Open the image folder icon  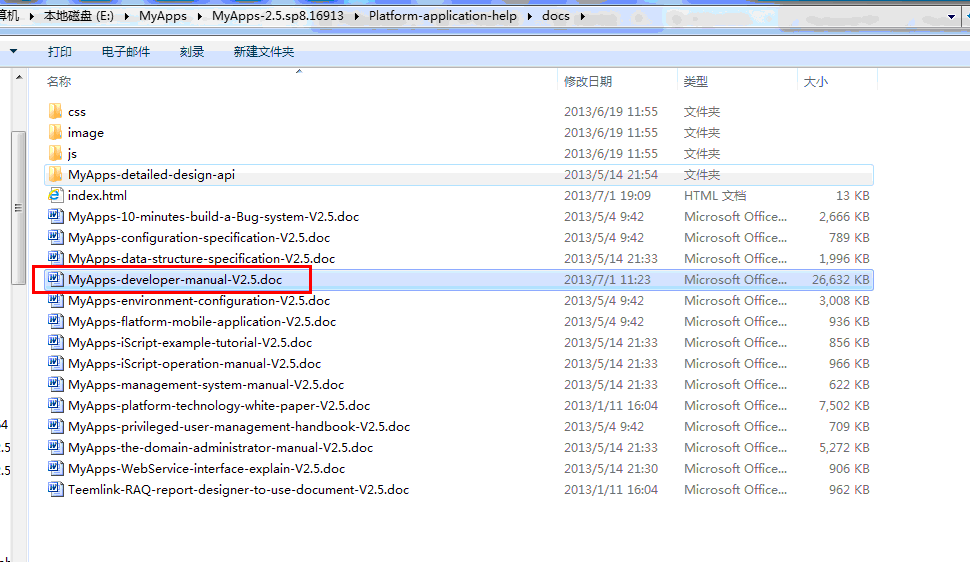[55, 132]
